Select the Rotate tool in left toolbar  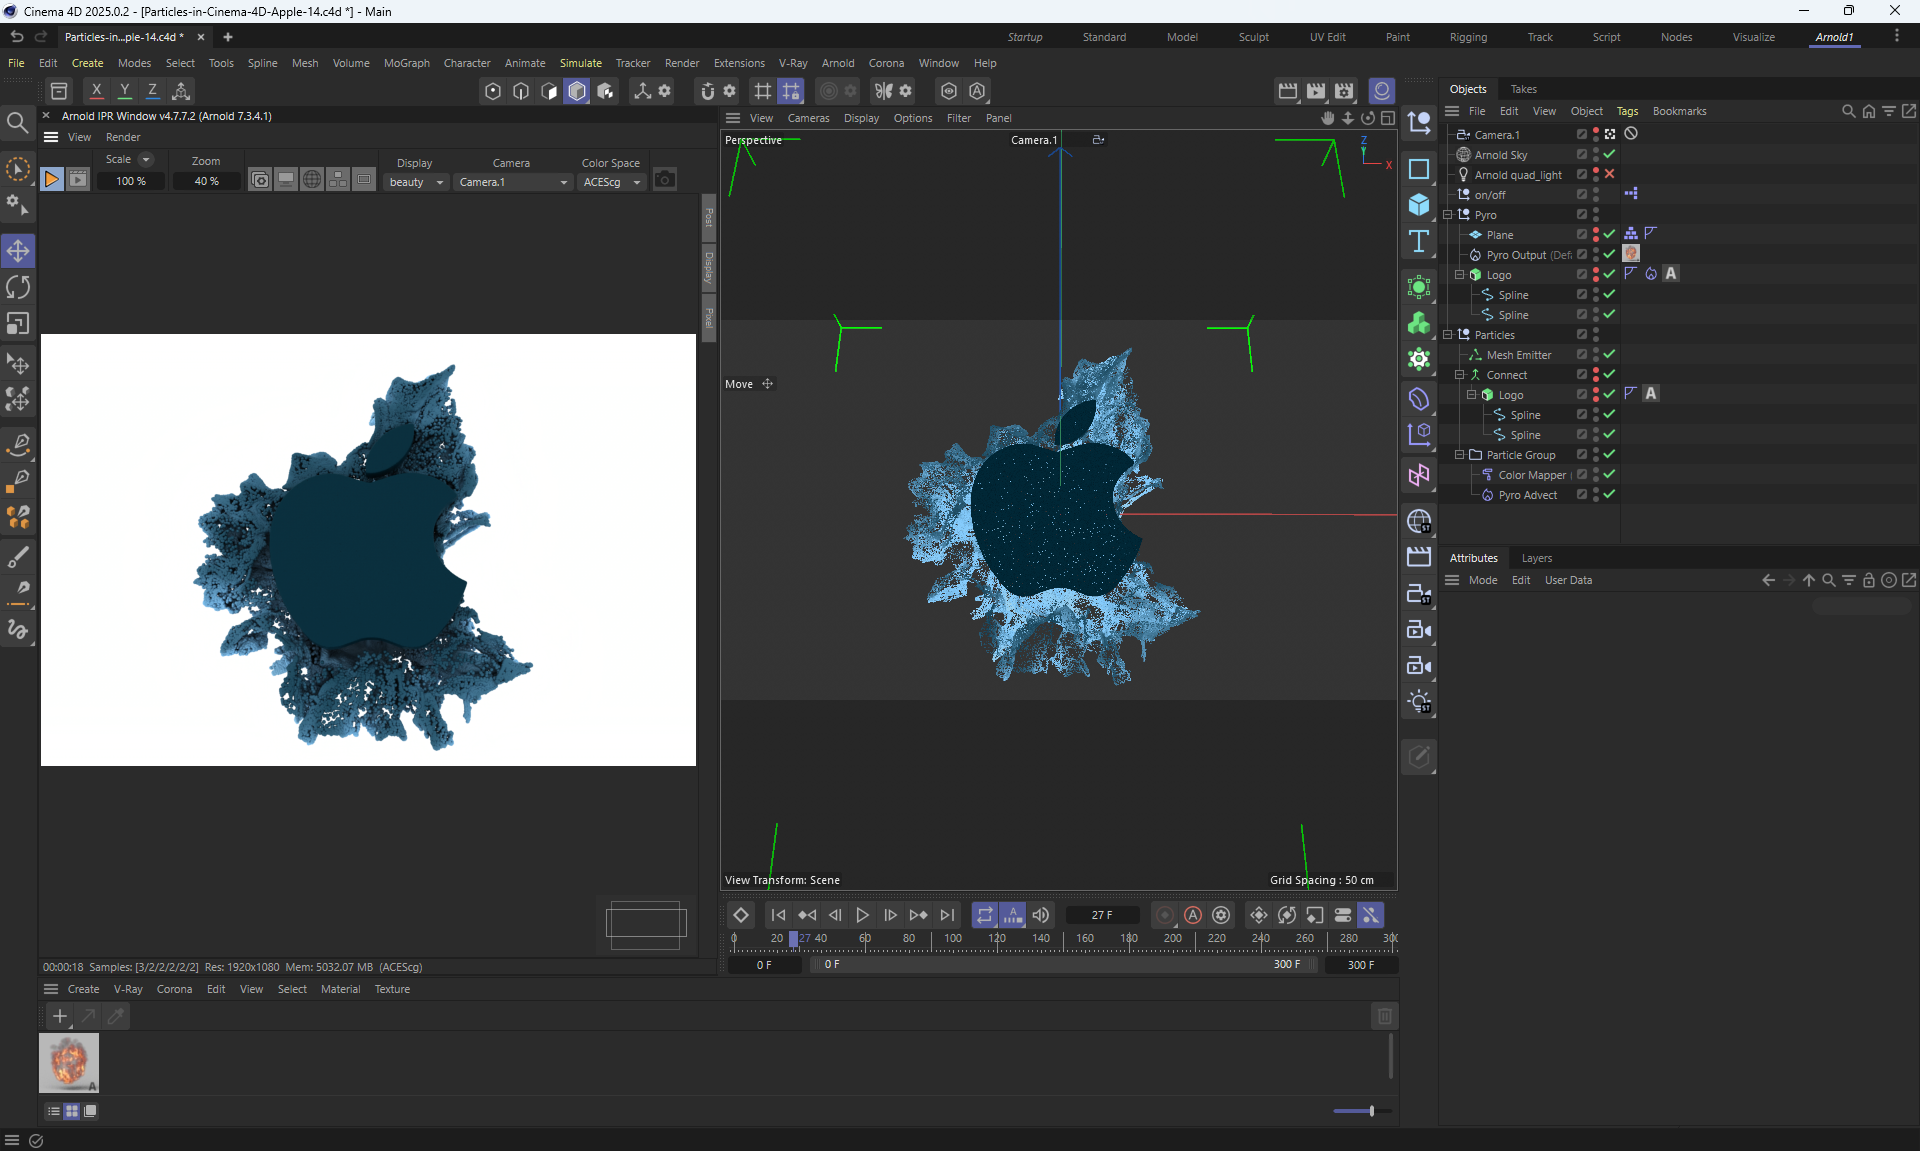click(18, 288)
